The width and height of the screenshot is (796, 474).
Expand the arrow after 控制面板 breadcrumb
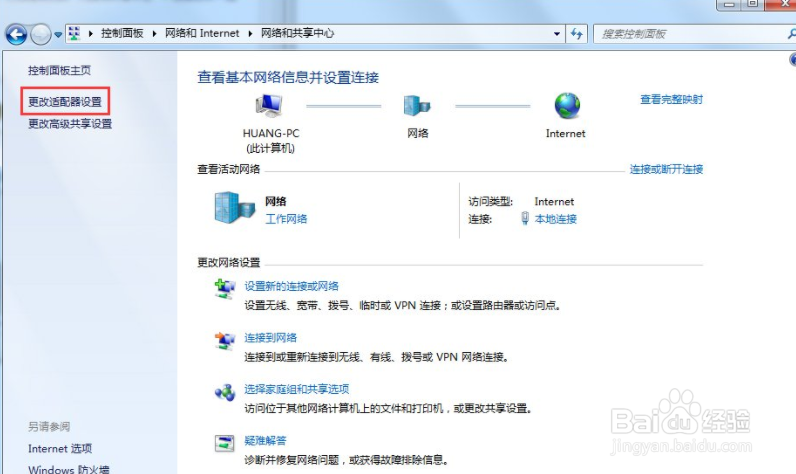pyautogui.click(x=154, y=33)
